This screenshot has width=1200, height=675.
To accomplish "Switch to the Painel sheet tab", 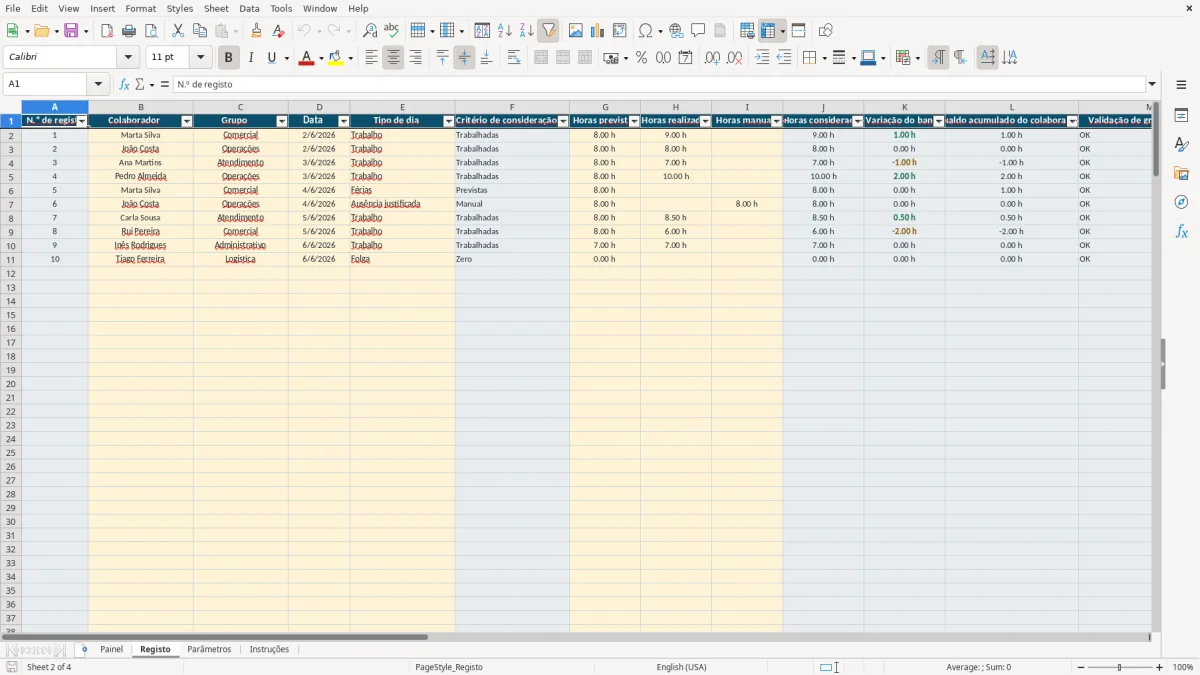I will point(111,650).
